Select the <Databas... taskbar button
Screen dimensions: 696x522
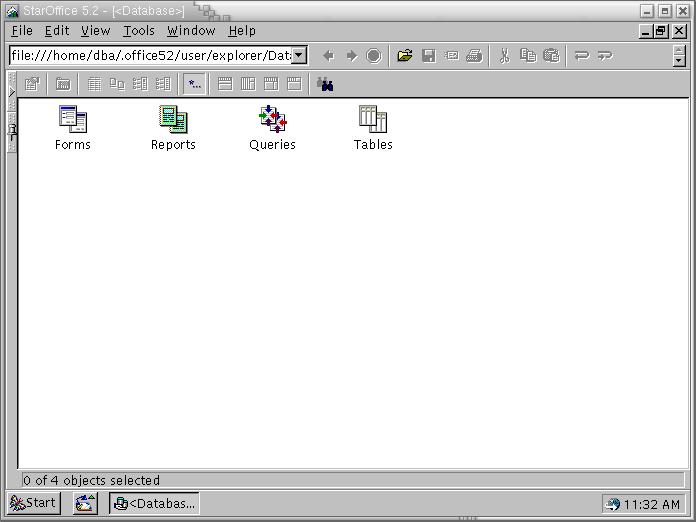click(x=154, y=503)
